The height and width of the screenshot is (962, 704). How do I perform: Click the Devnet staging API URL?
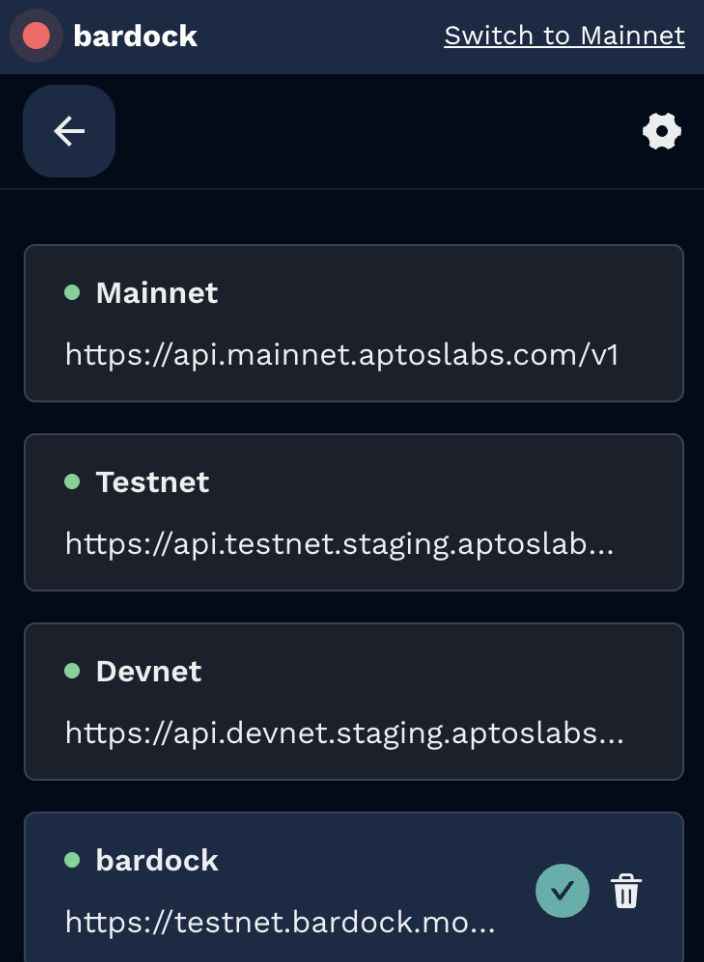[344, 733]
